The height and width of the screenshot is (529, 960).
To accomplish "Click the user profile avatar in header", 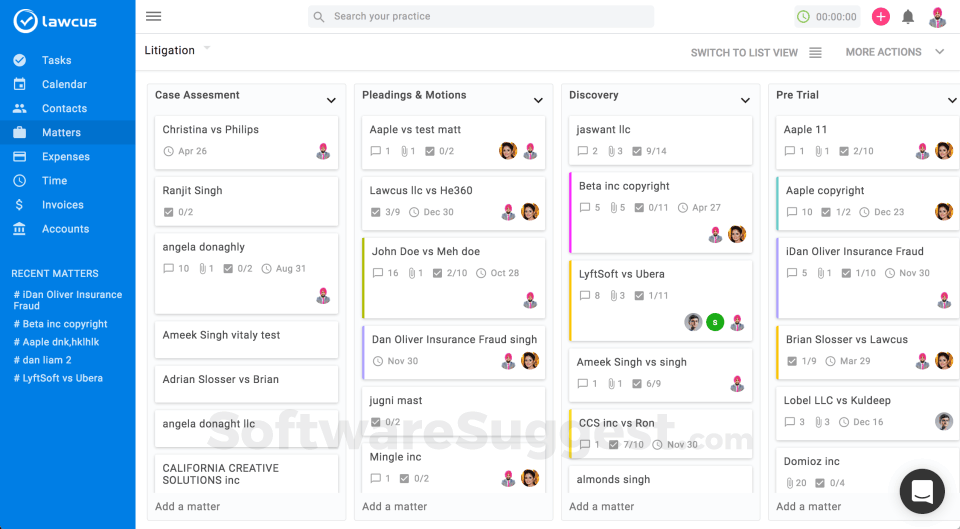I will 937,17.
